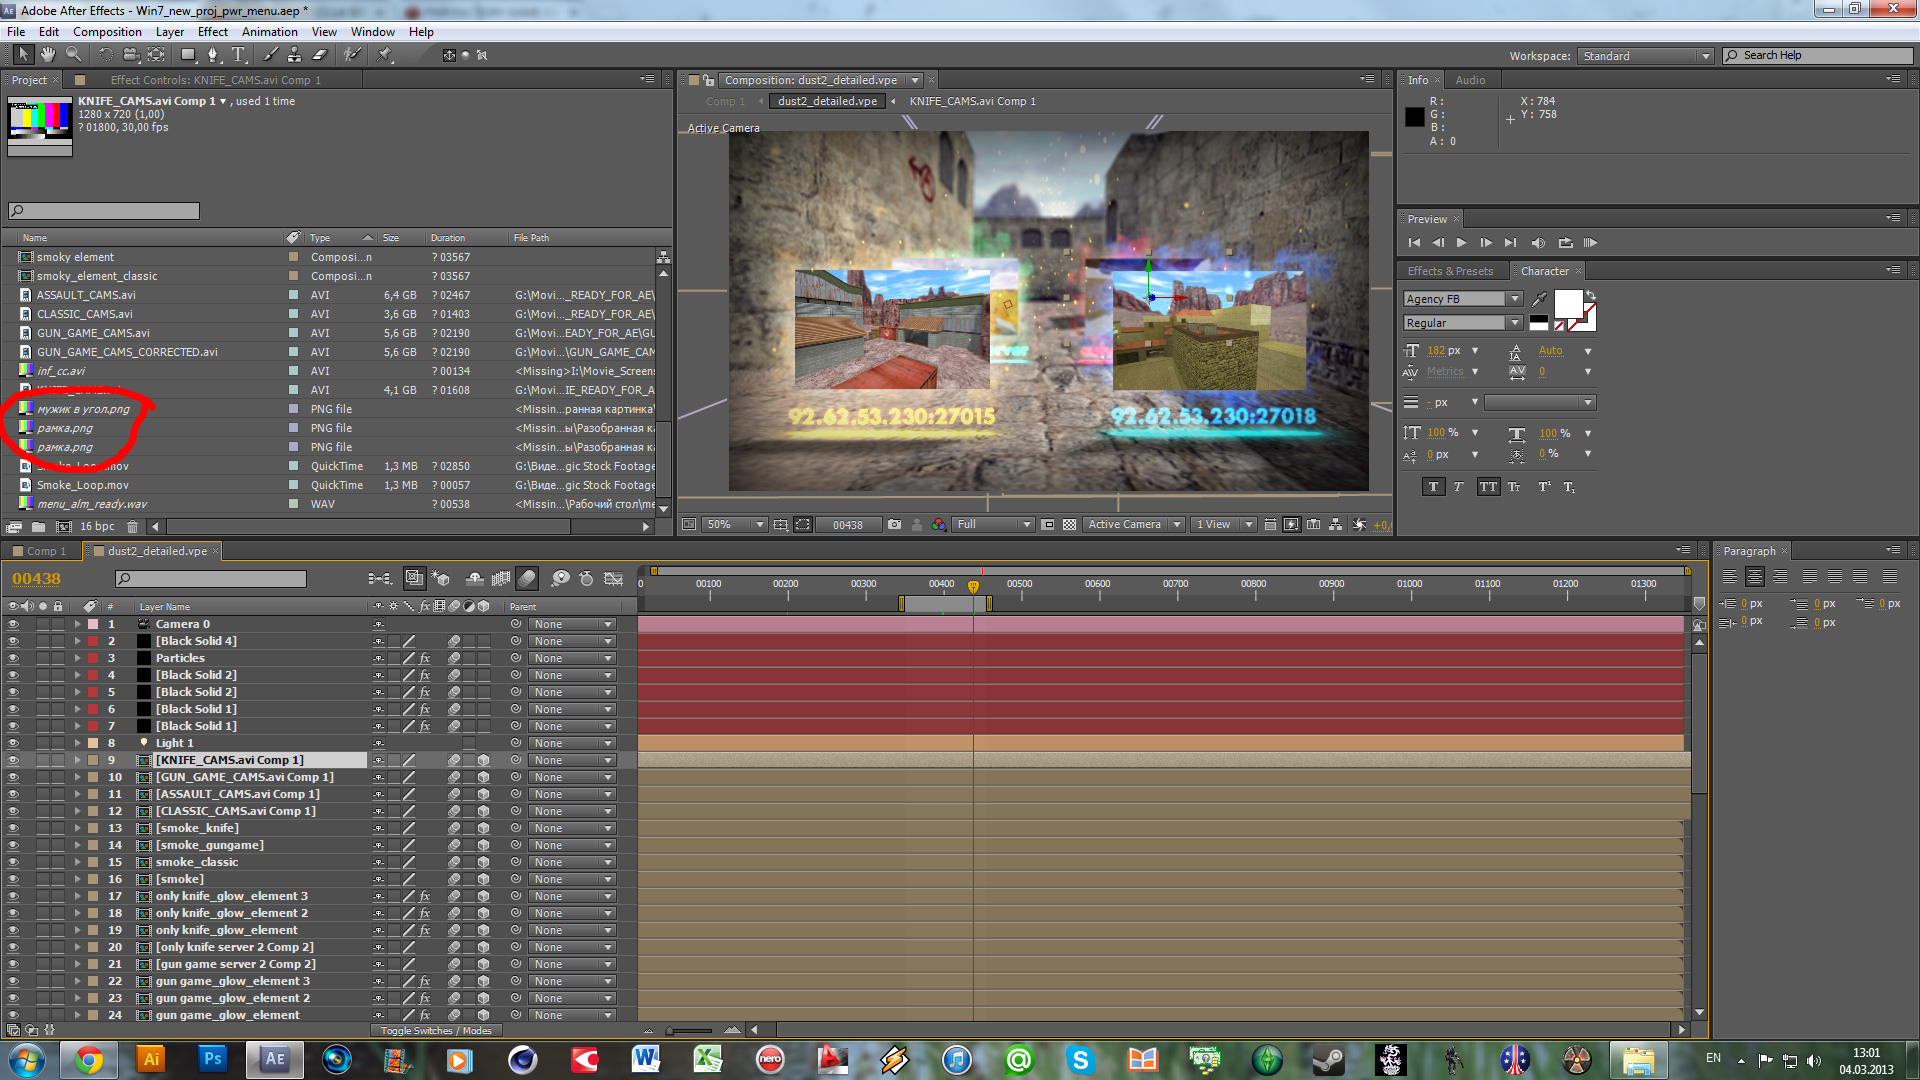Select the Rotation tool

106,55
